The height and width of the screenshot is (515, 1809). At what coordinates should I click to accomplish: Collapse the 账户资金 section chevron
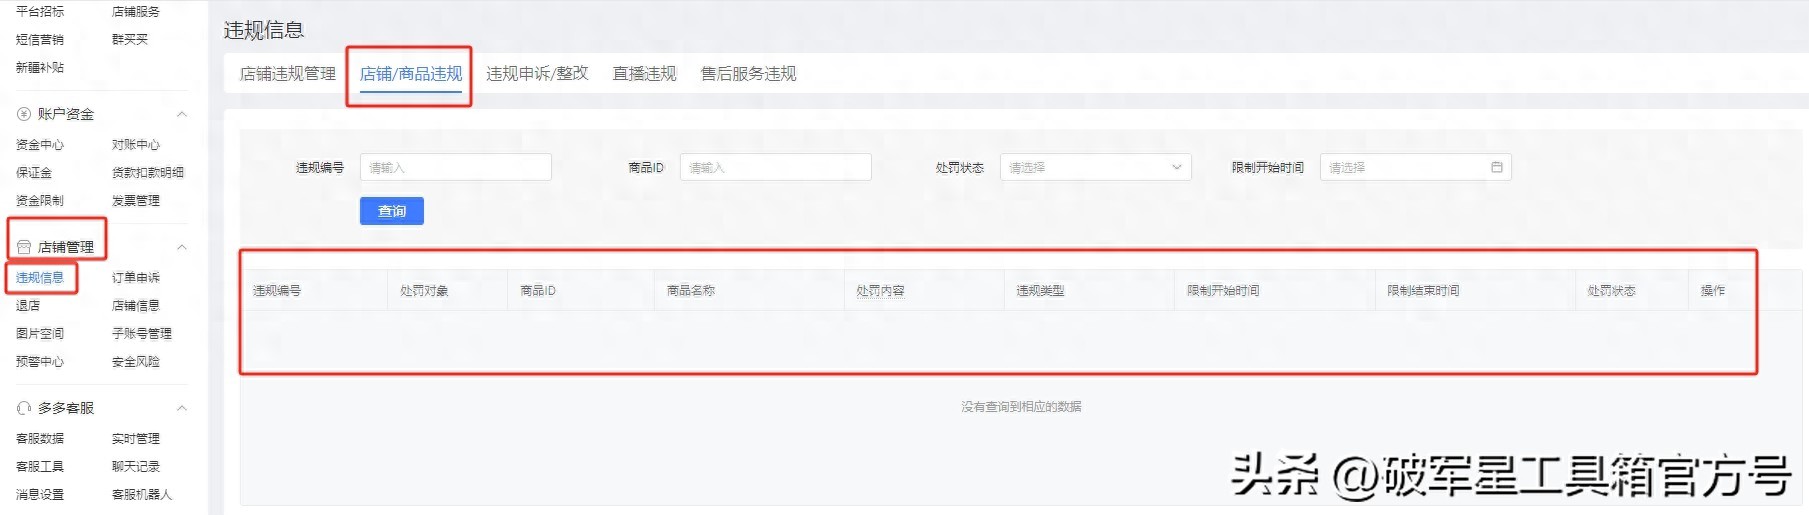pos(182,114)
